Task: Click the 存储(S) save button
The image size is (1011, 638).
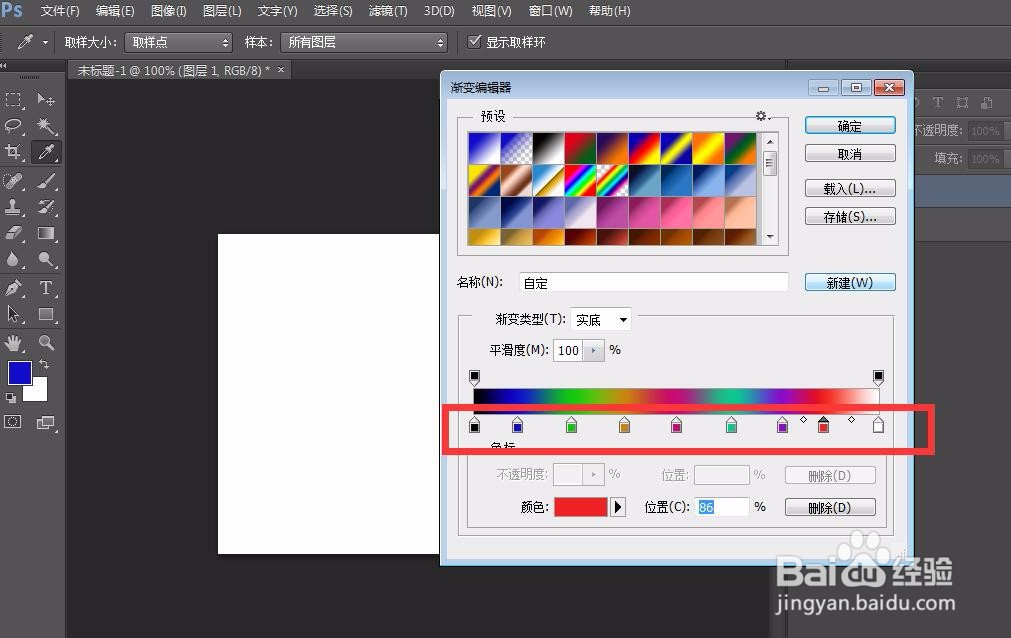Action: pyautogui.click(x=850, y=216)
